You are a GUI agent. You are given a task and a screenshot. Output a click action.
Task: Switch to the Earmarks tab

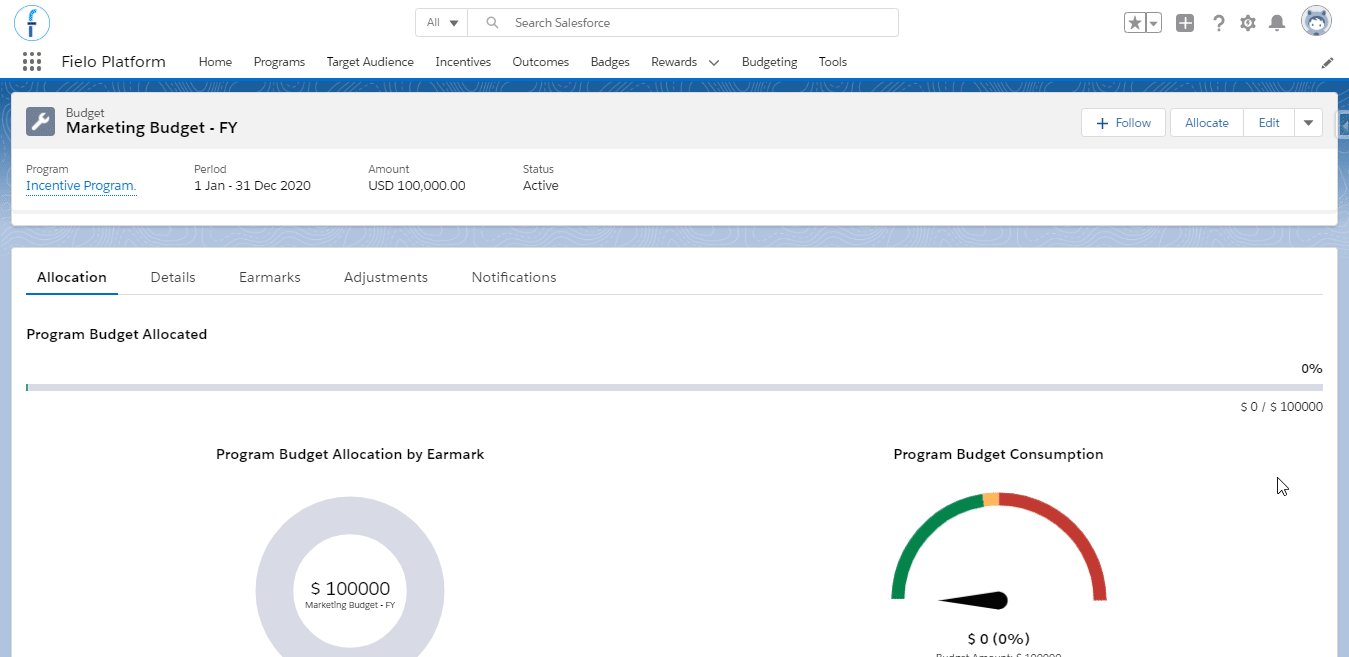pos(270,277)
